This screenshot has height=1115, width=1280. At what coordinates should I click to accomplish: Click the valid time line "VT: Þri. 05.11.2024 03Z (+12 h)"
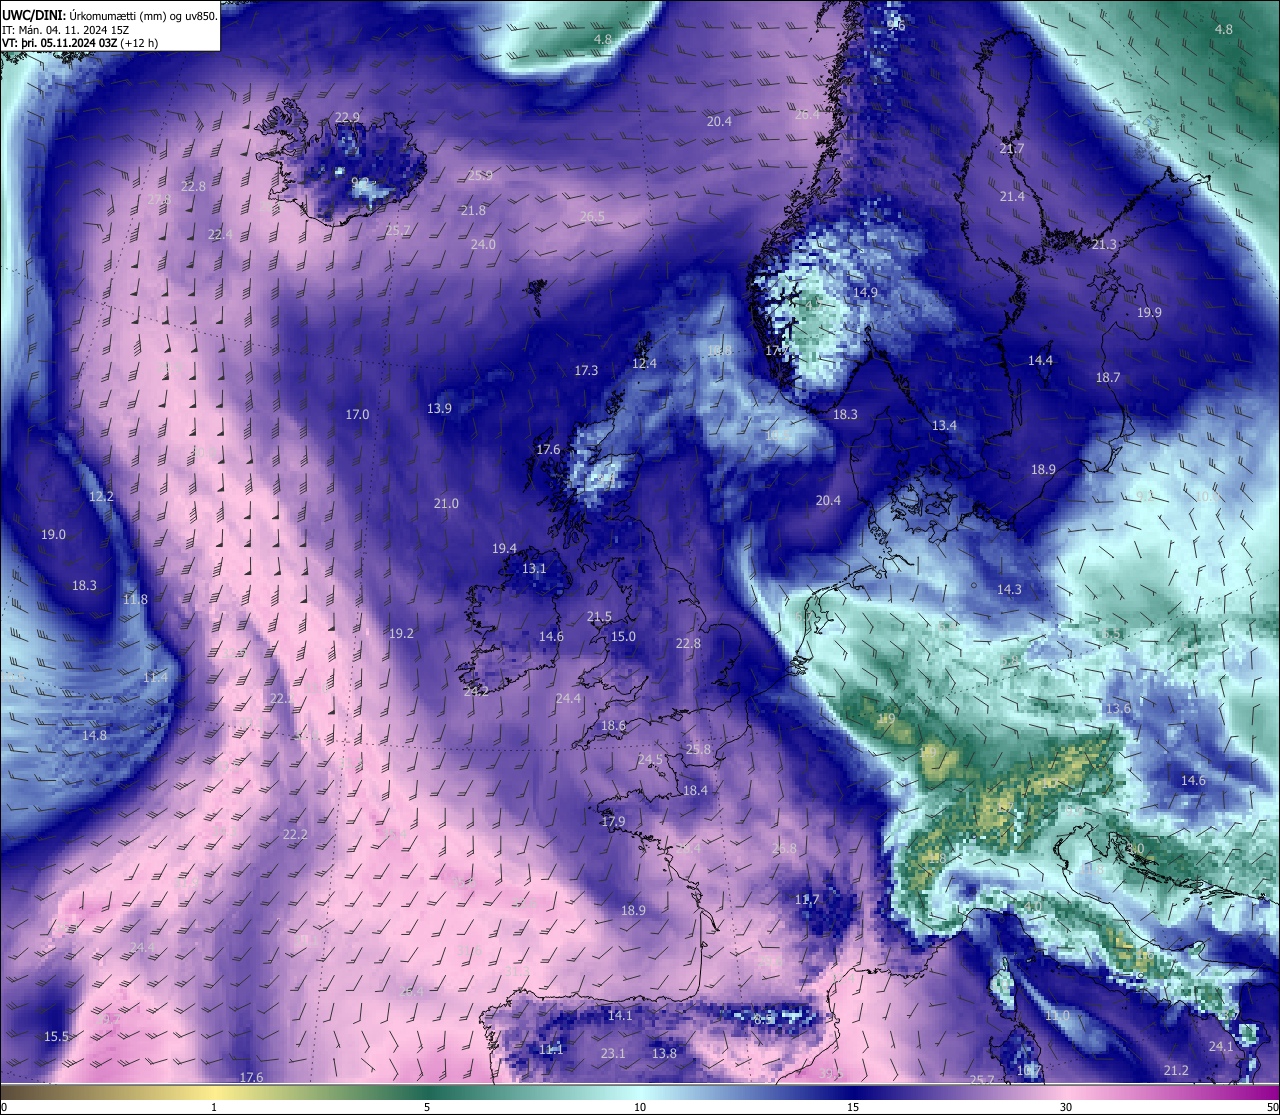(x=80, y=43)
